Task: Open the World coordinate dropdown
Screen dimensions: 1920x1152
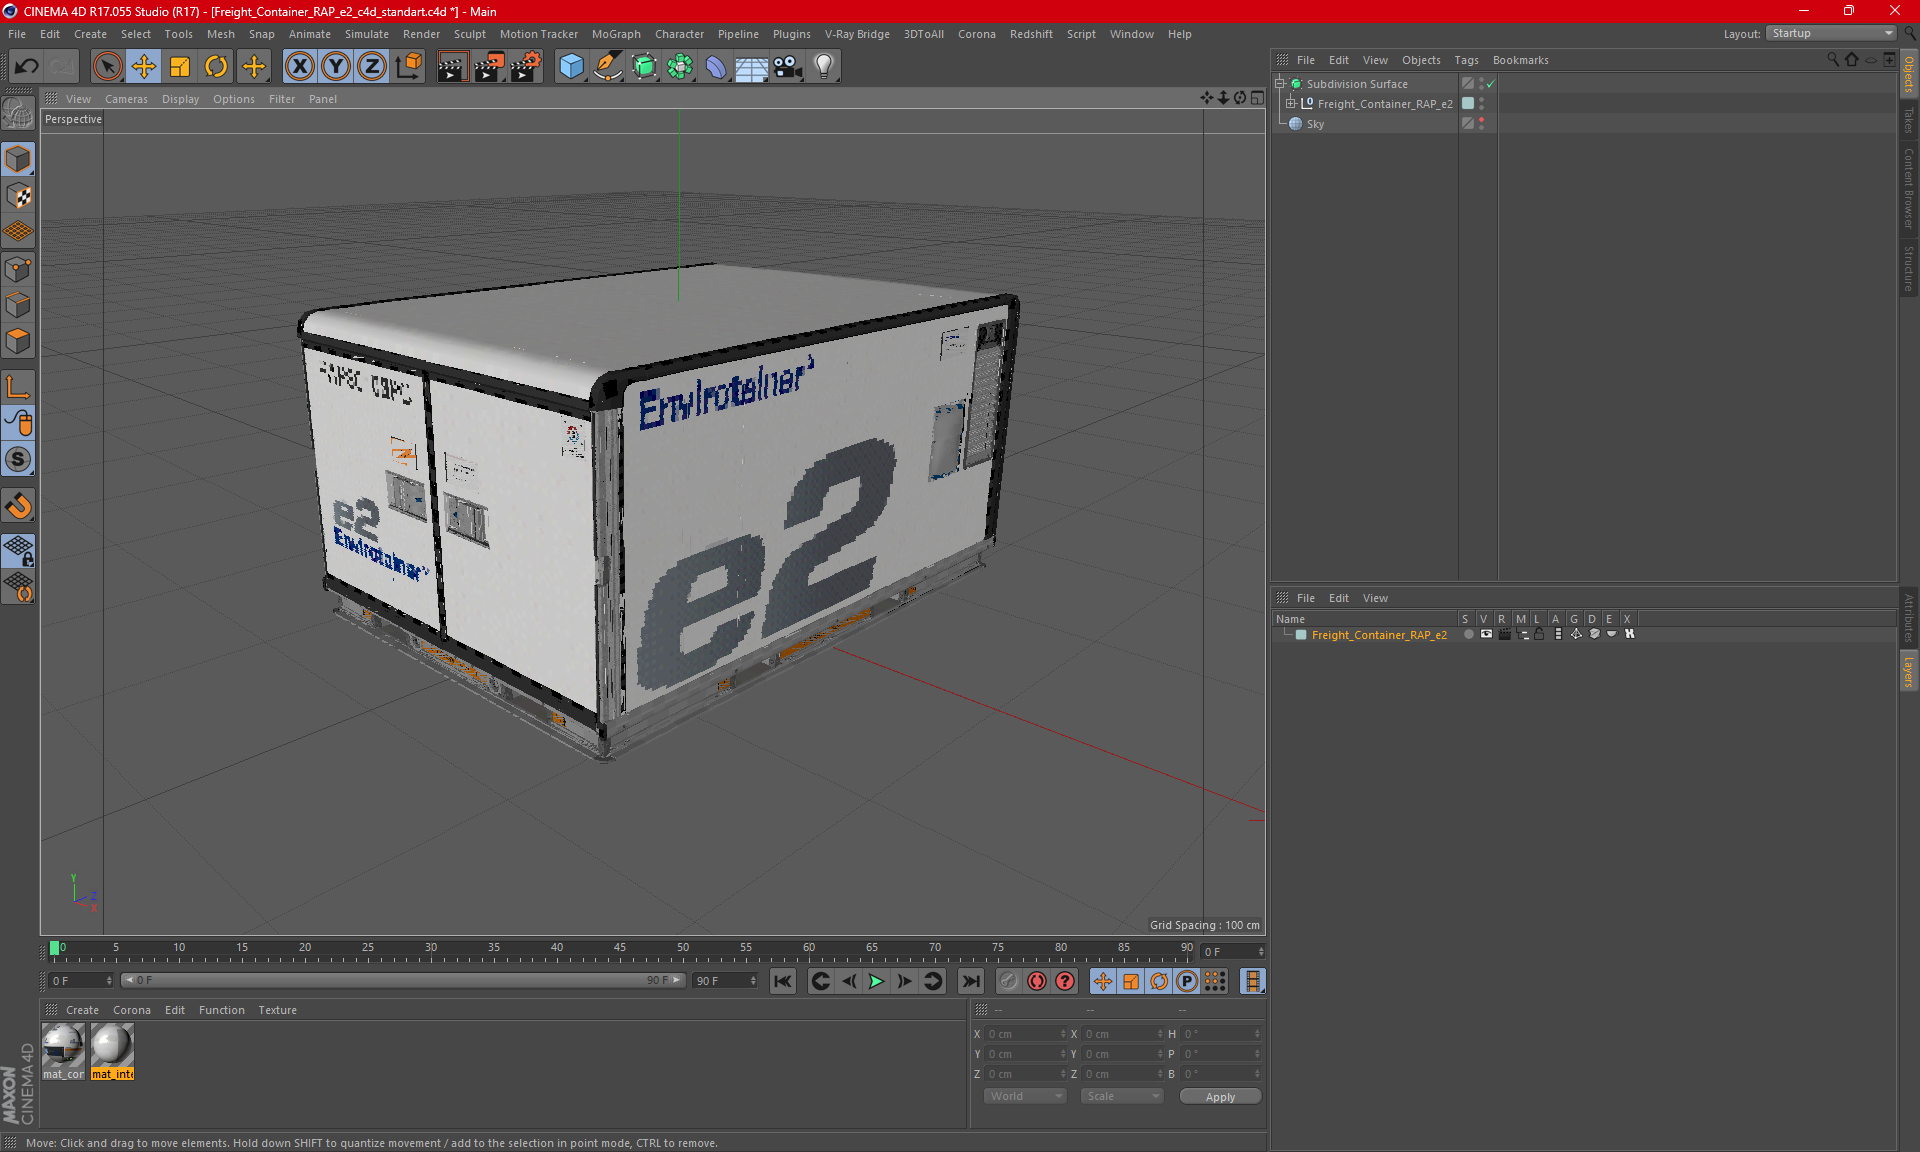Action: pyautogui.click(x=1025, y=1096)
